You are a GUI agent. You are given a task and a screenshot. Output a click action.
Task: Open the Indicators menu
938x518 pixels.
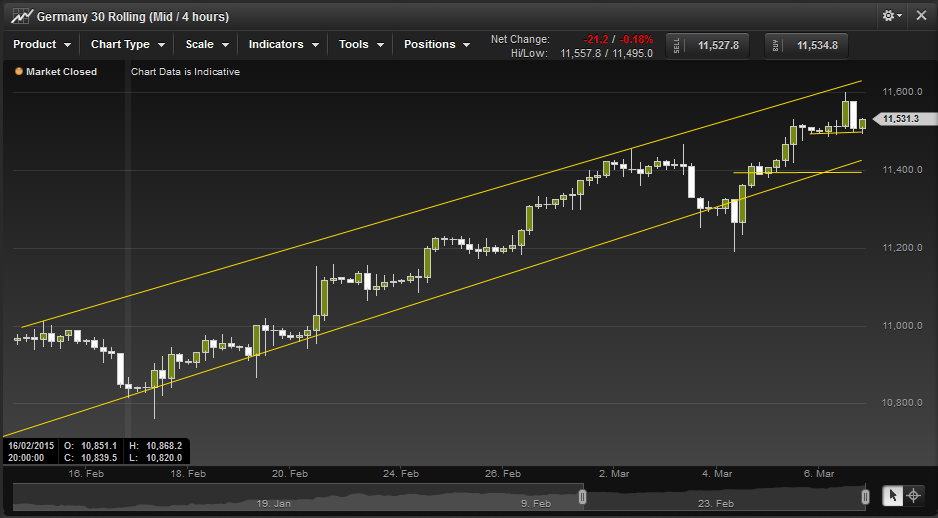pos(284,44)
